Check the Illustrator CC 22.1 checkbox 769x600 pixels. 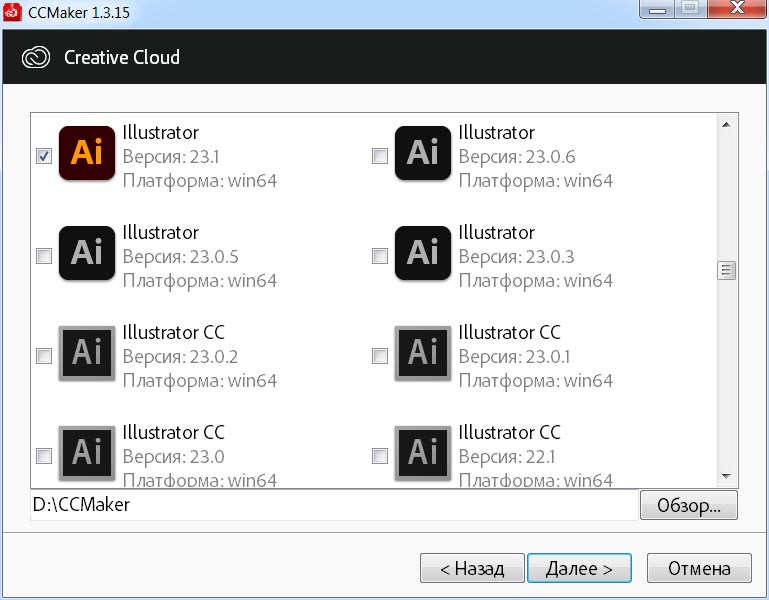pyautogui.click(x=380, y=456)
